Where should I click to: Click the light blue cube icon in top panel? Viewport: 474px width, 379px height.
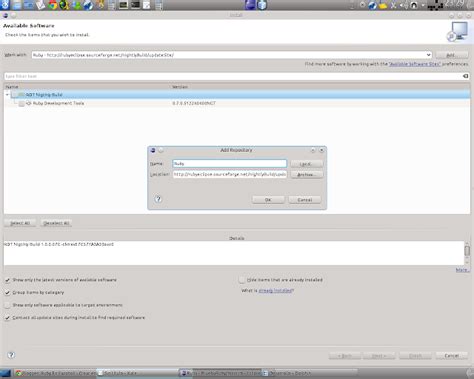(262, 5)
